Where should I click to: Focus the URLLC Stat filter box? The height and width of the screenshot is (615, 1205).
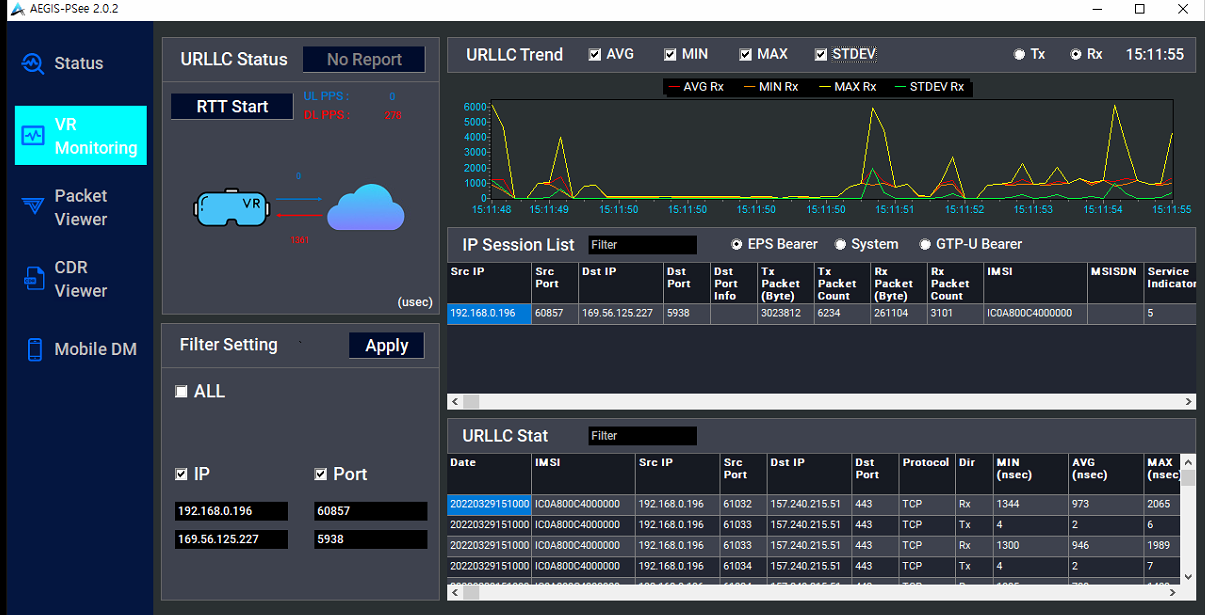(x=642, y=436)
